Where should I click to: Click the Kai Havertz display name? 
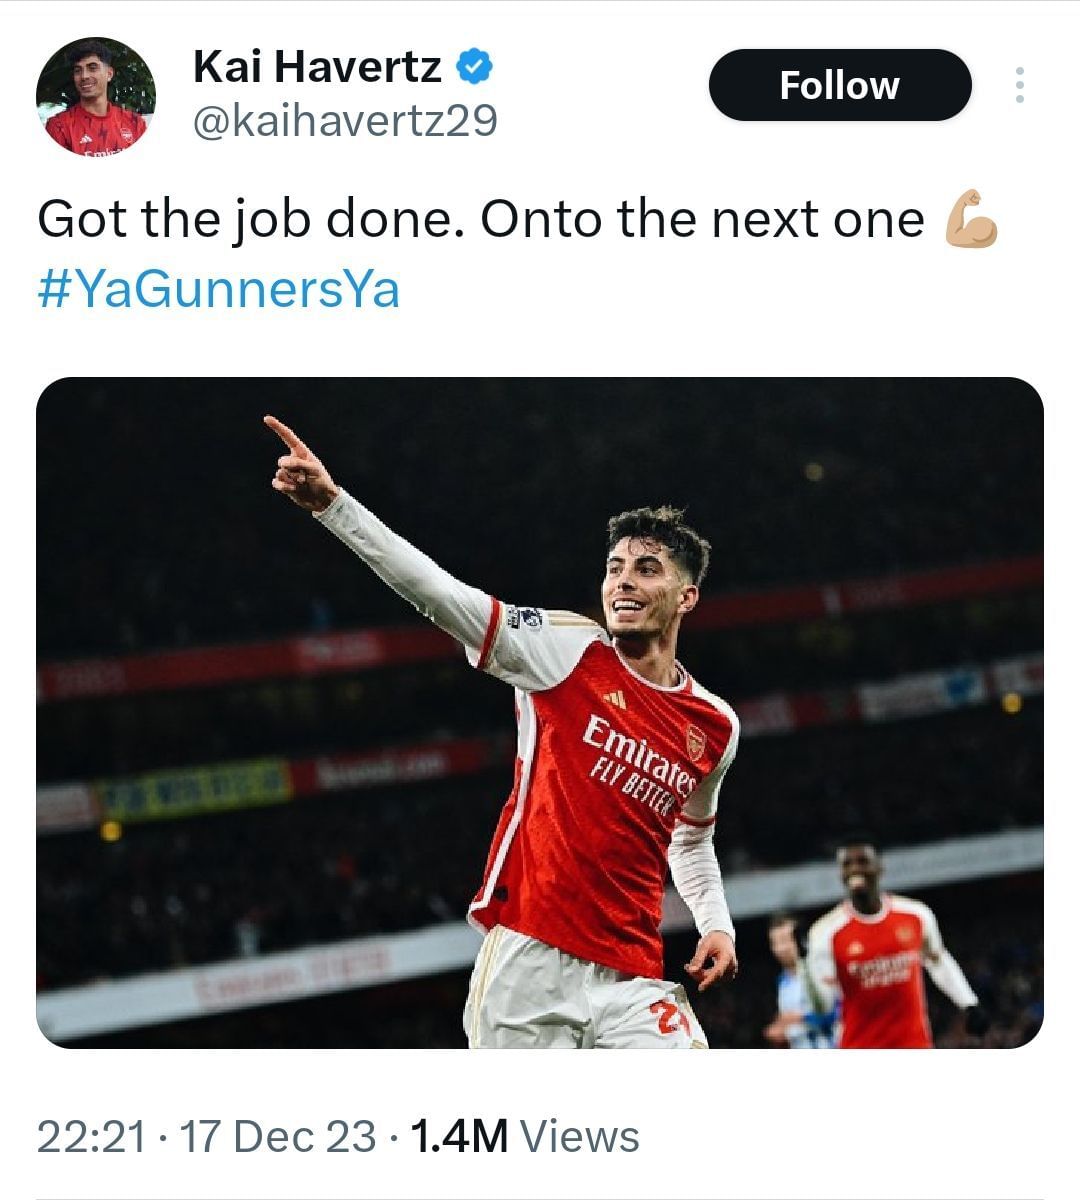point(317,67)
